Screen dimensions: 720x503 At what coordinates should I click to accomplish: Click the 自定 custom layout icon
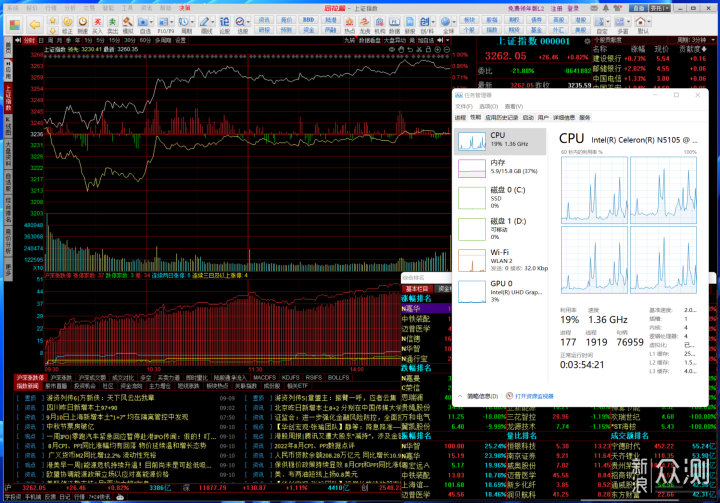(599, 22)
